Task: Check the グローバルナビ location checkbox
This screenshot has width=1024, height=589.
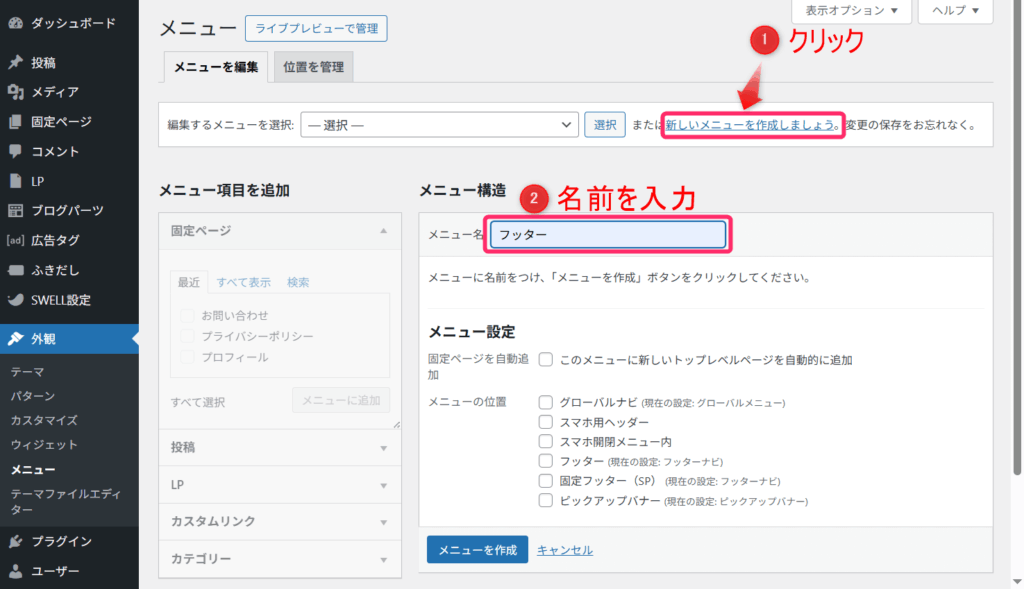Action: [x=546, y=402]
